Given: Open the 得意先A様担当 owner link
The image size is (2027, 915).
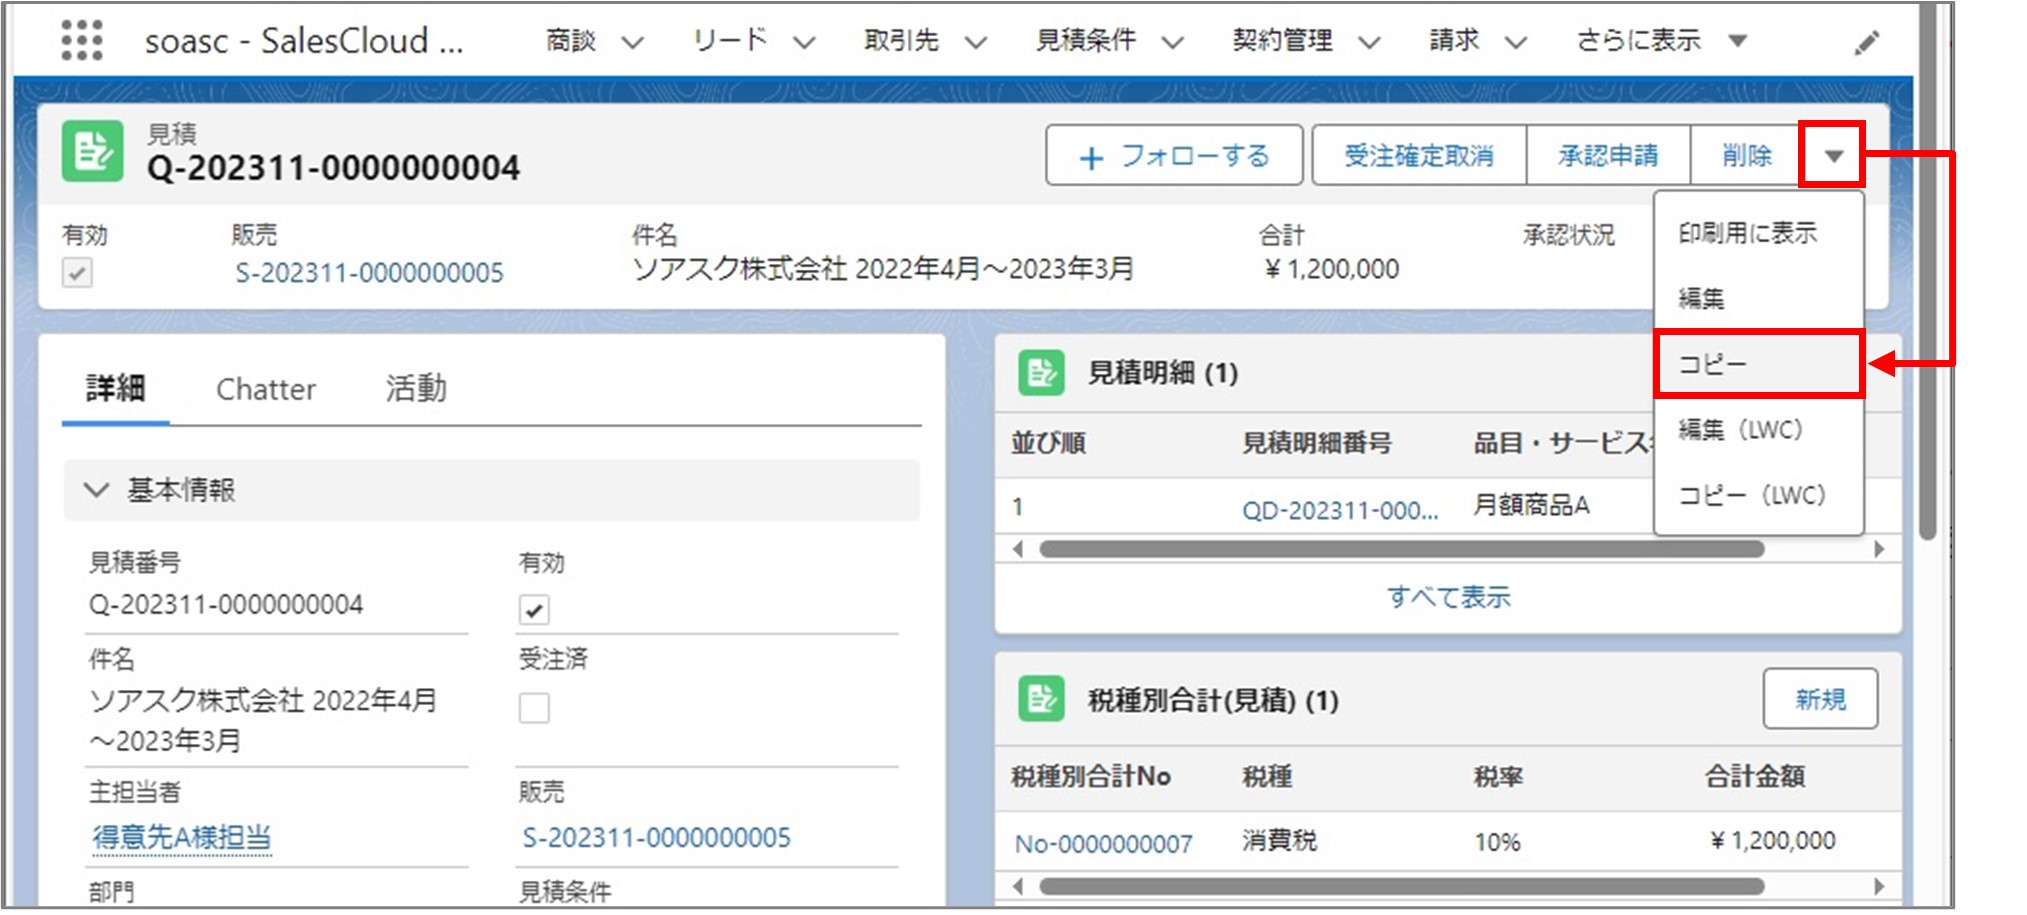Looking at the screenshot, I should tap(181, 837).
